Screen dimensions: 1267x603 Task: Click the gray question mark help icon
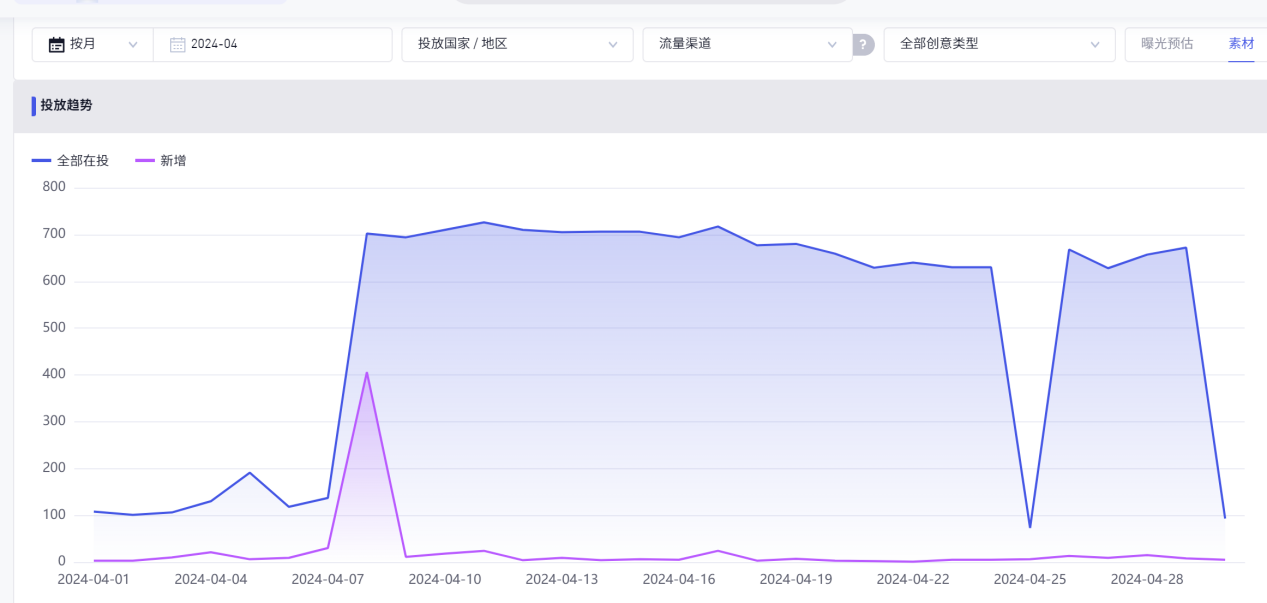tap(863, 44)
